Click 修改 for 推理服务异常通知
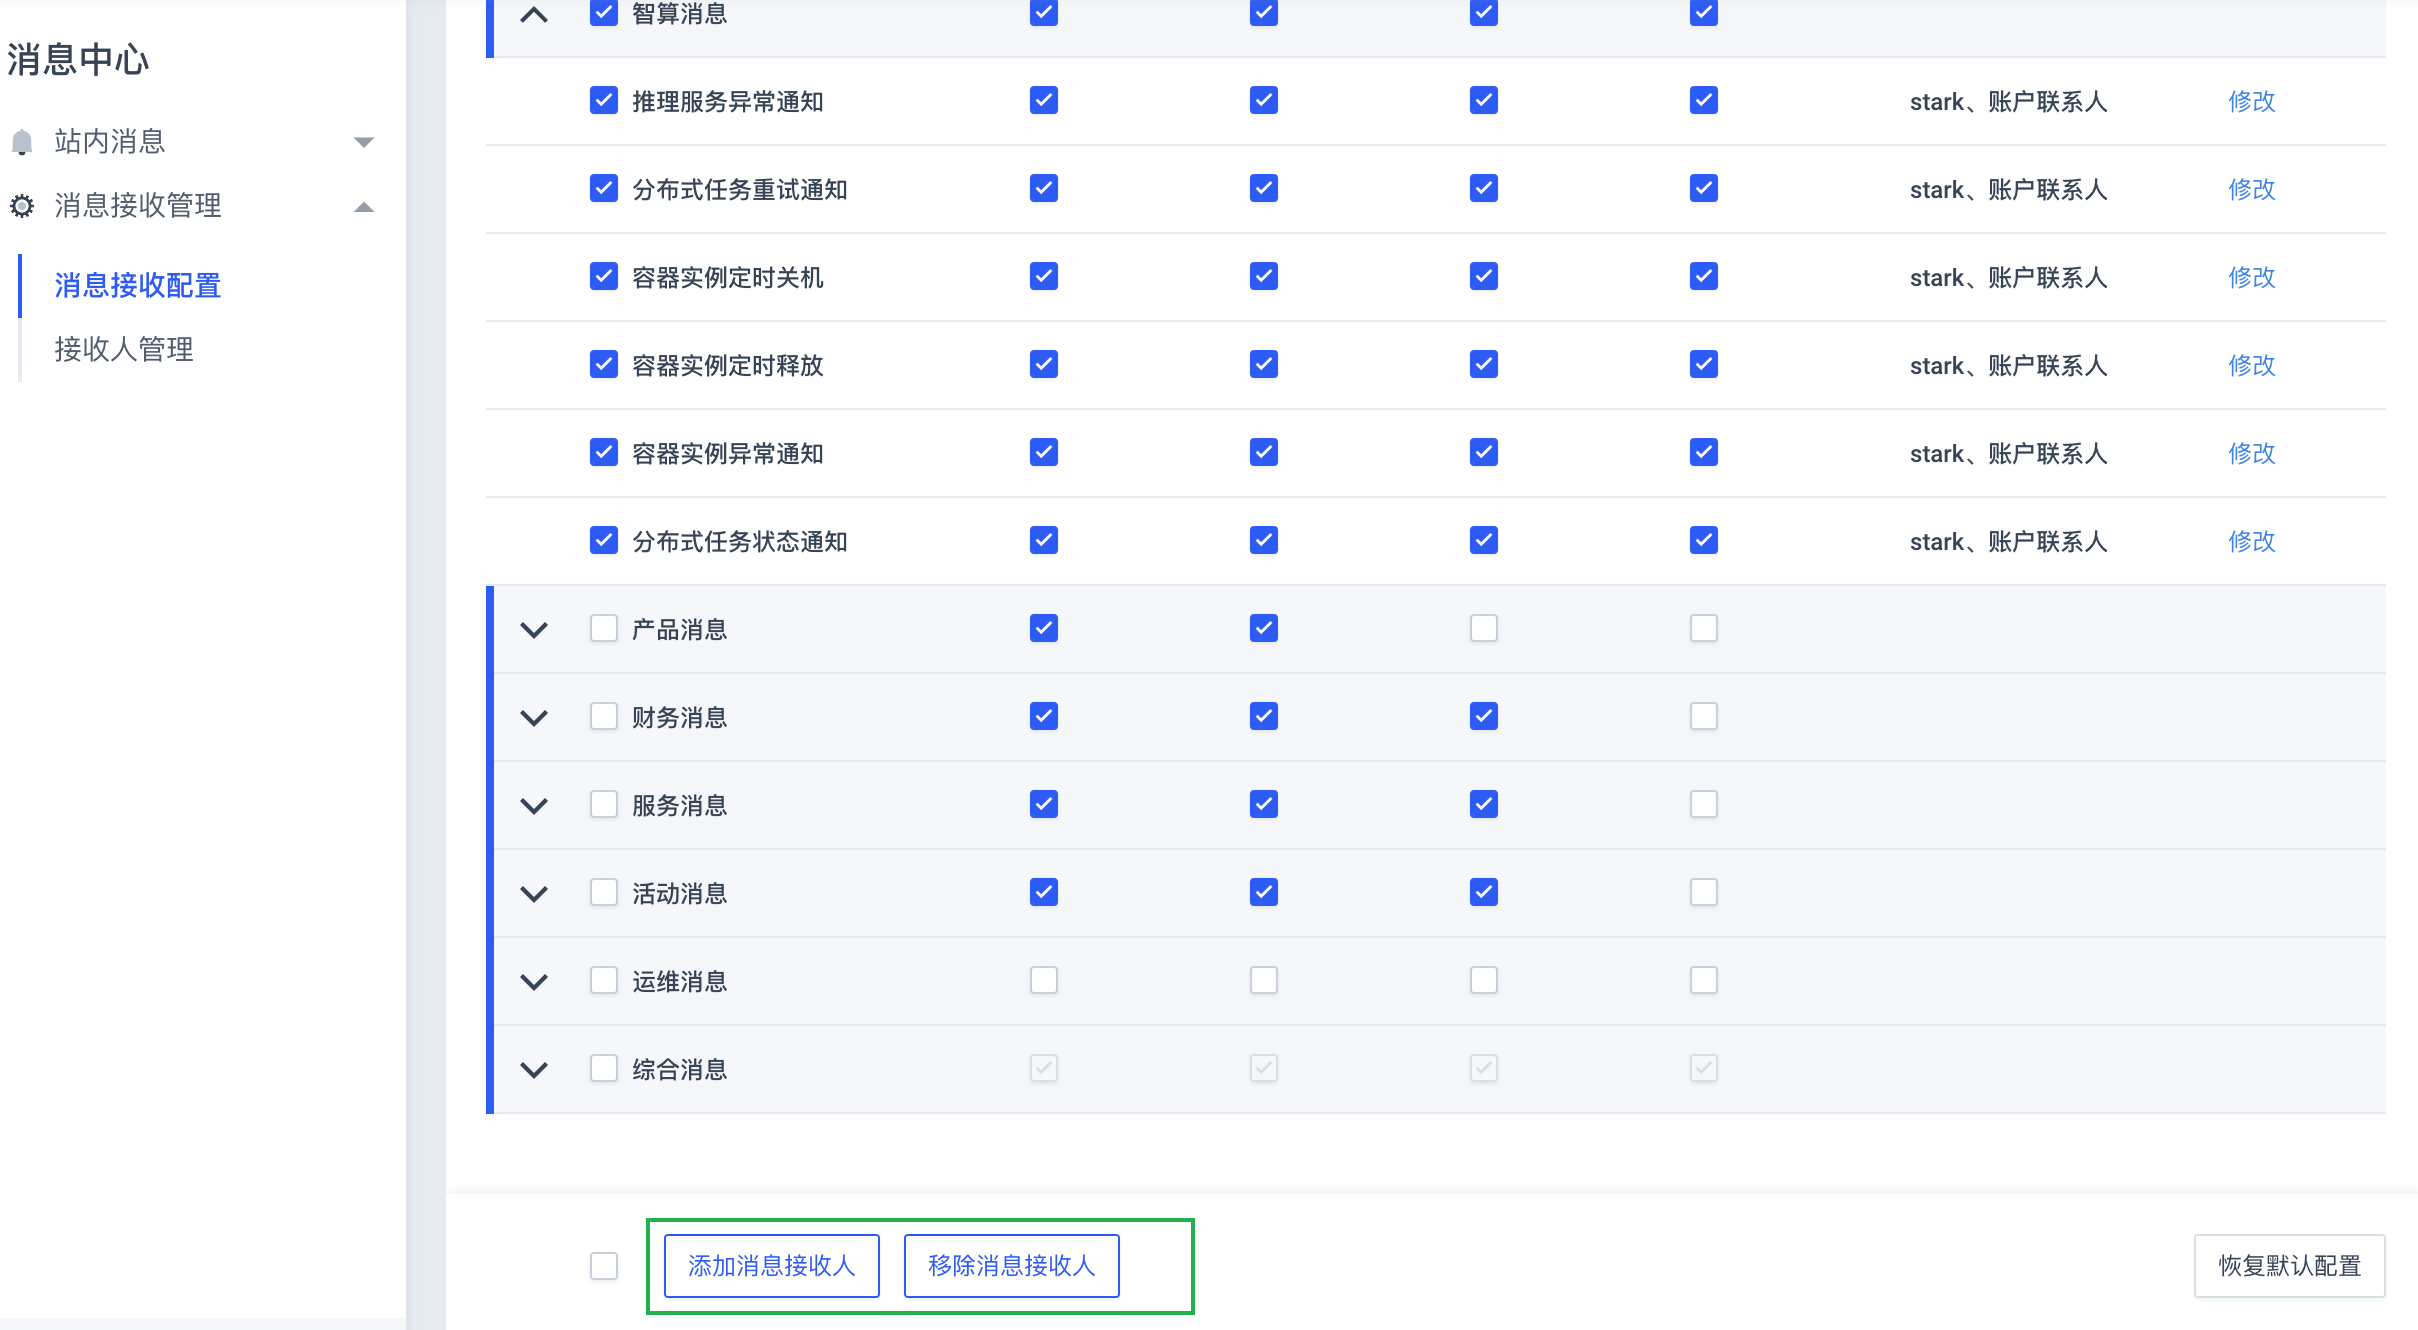 click(x=2252, y=101)
